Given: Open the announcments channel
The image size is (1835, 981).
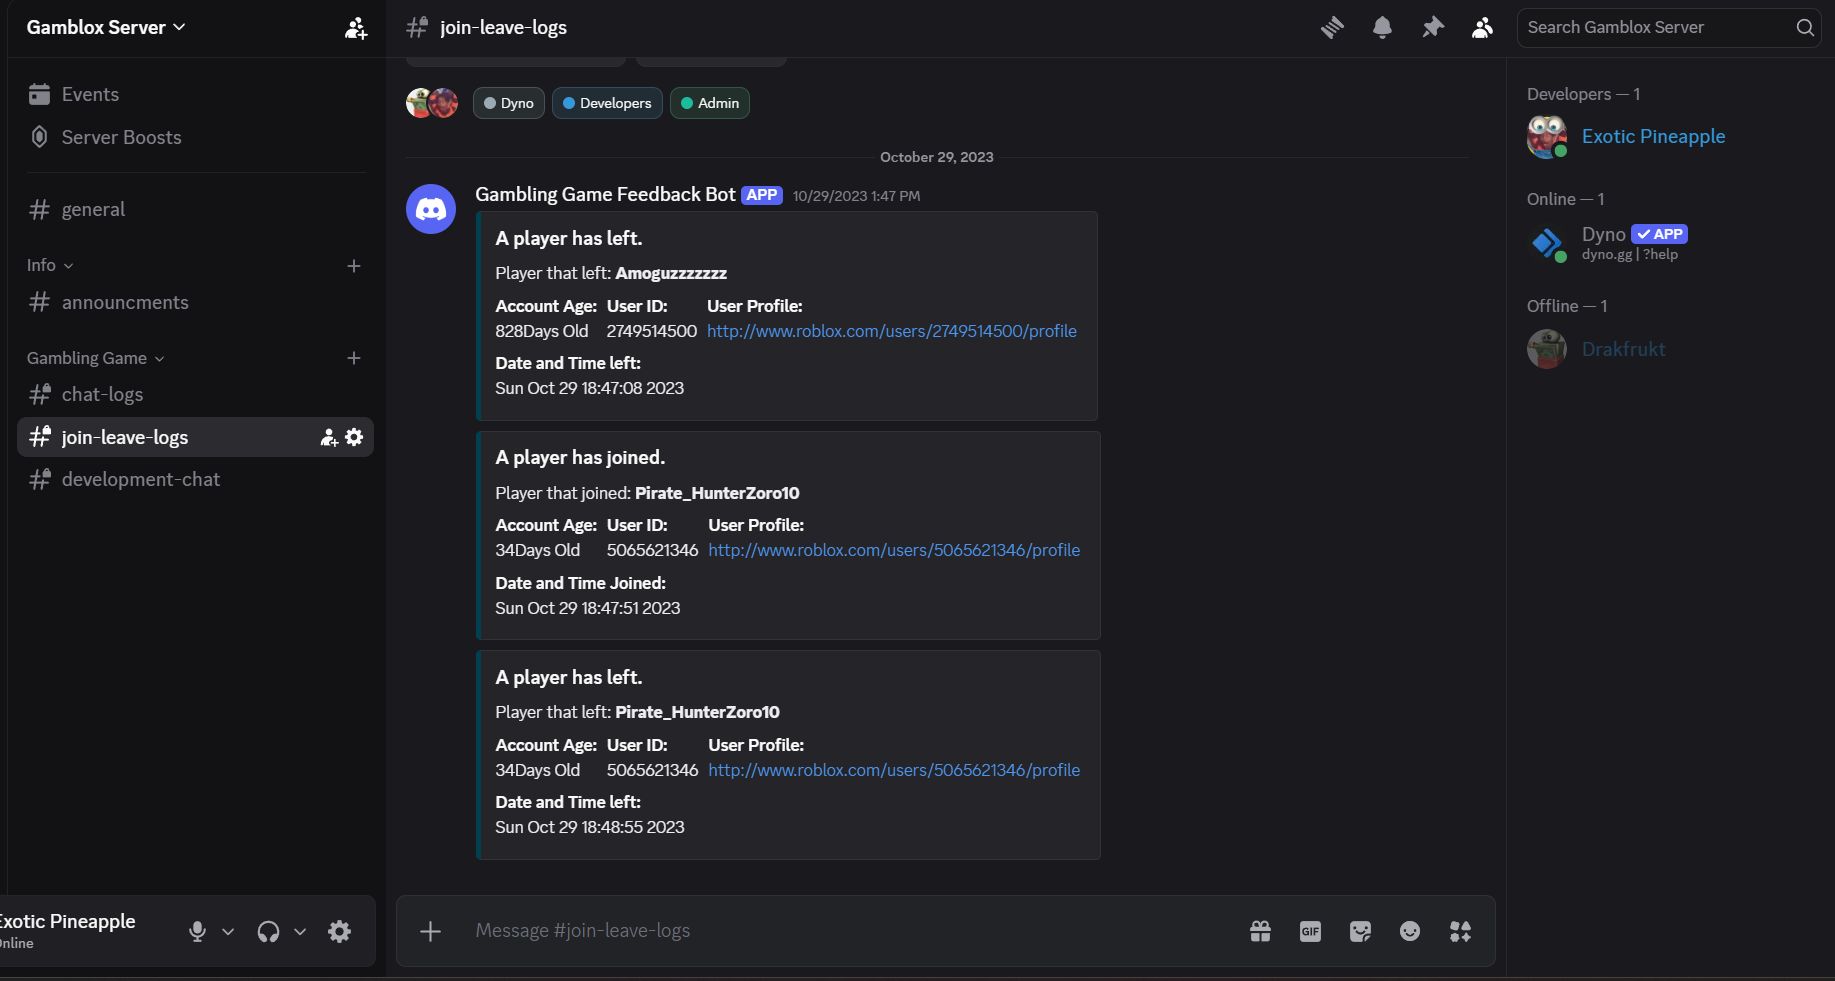Looking at the screenshot, I should [195, 302].
